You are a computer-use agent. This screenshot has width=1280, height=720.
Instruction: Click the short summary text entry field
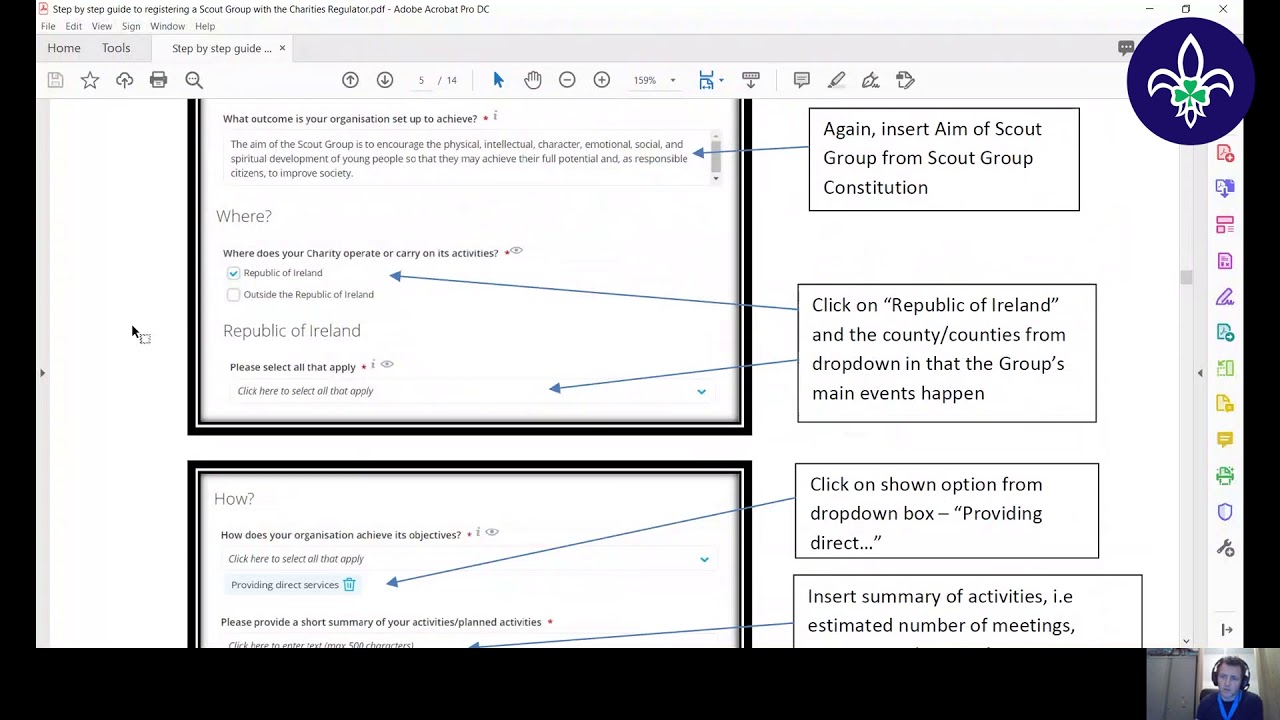(x=468, y=643)
